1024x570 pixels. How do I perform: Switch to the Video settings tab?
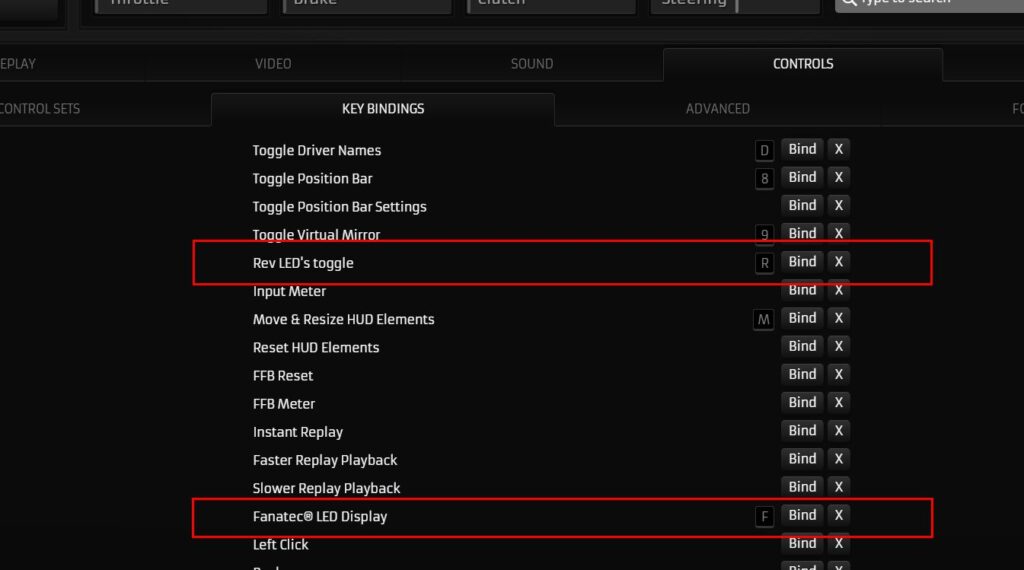click(273, 64)
